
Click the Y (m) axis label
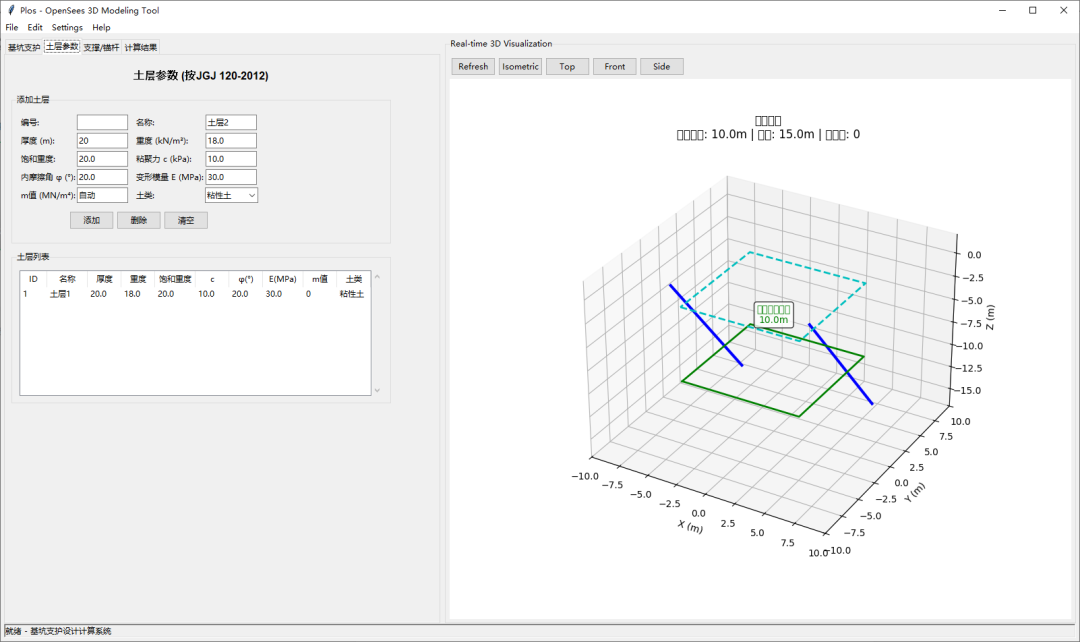click(915, 492)
